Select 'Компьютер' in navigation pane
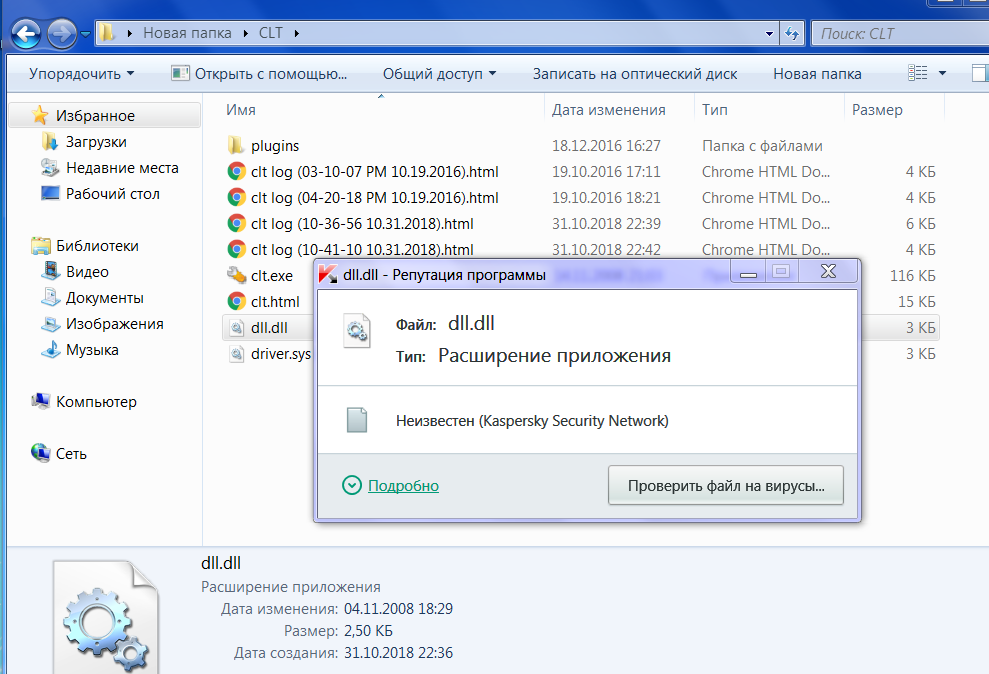Image resolution: width=989 pixels, height=674 pixels. 97,402
